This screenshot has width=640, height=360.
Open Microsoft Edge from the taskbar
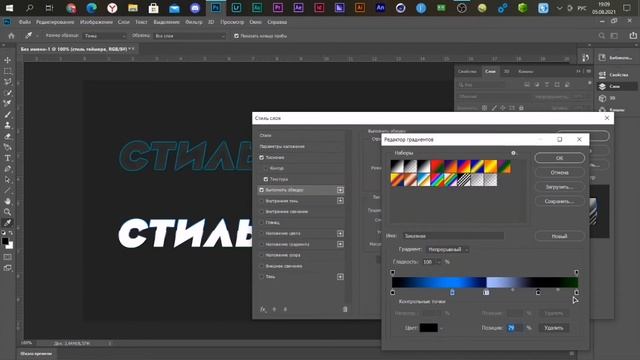[x=91, y=8]
